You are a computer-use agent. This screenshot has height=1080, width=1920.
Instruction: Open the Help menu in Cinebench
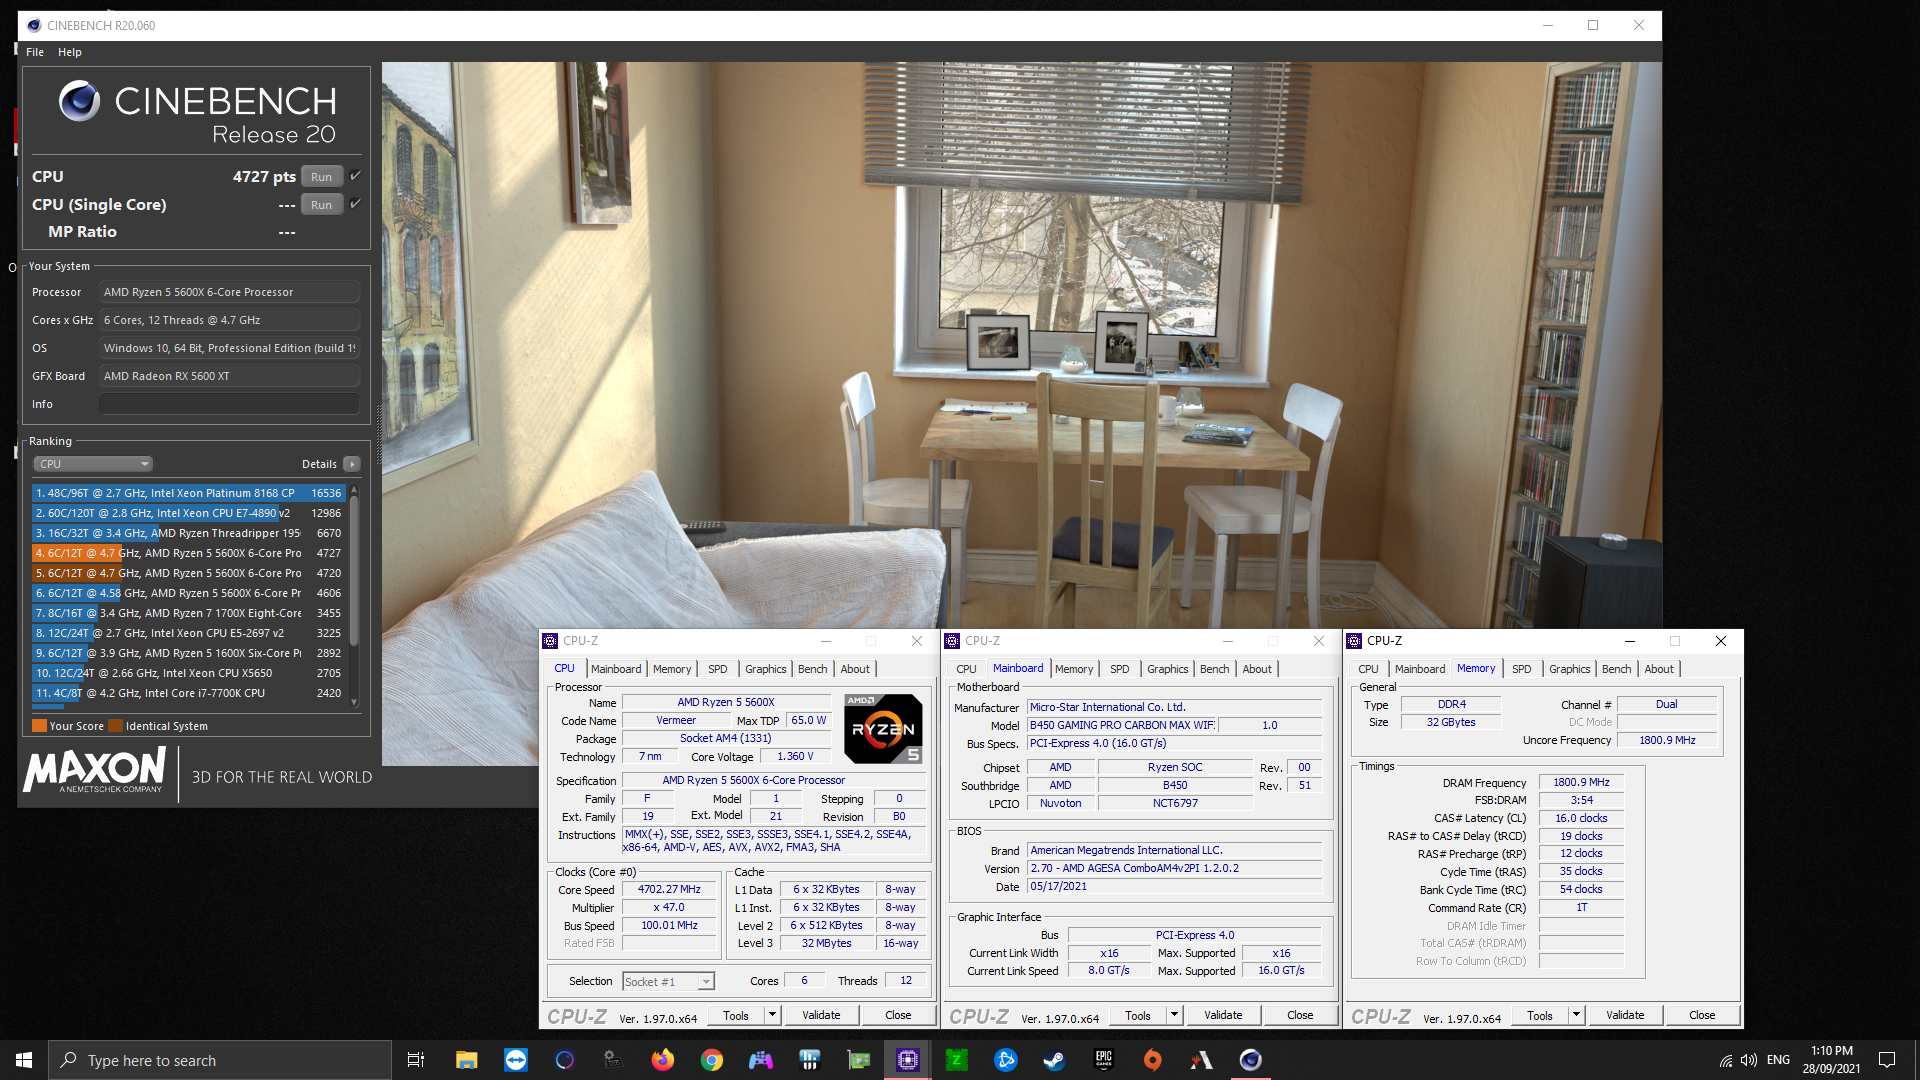click(x=70, y=52)
